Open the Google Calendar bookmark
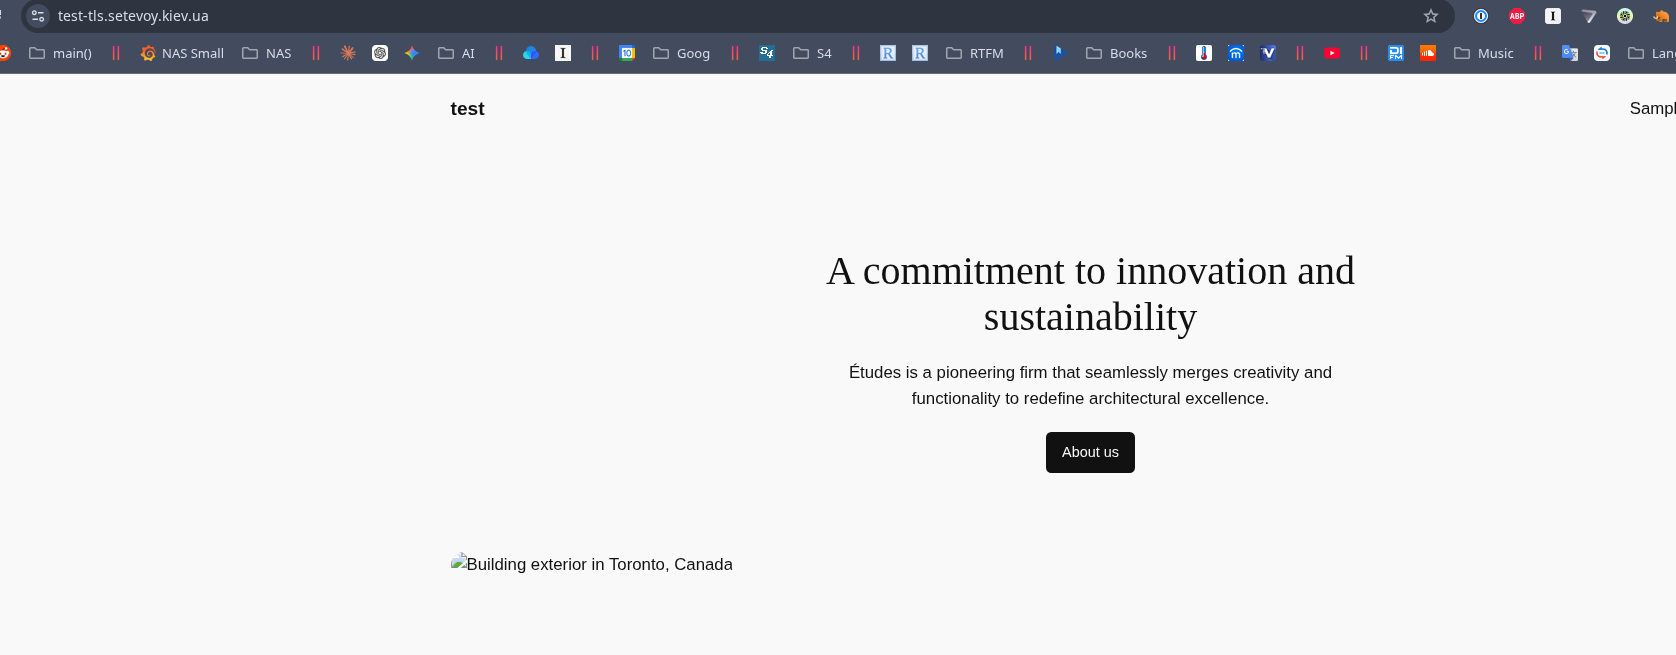Screen dimensions: 1676x655 627,53
